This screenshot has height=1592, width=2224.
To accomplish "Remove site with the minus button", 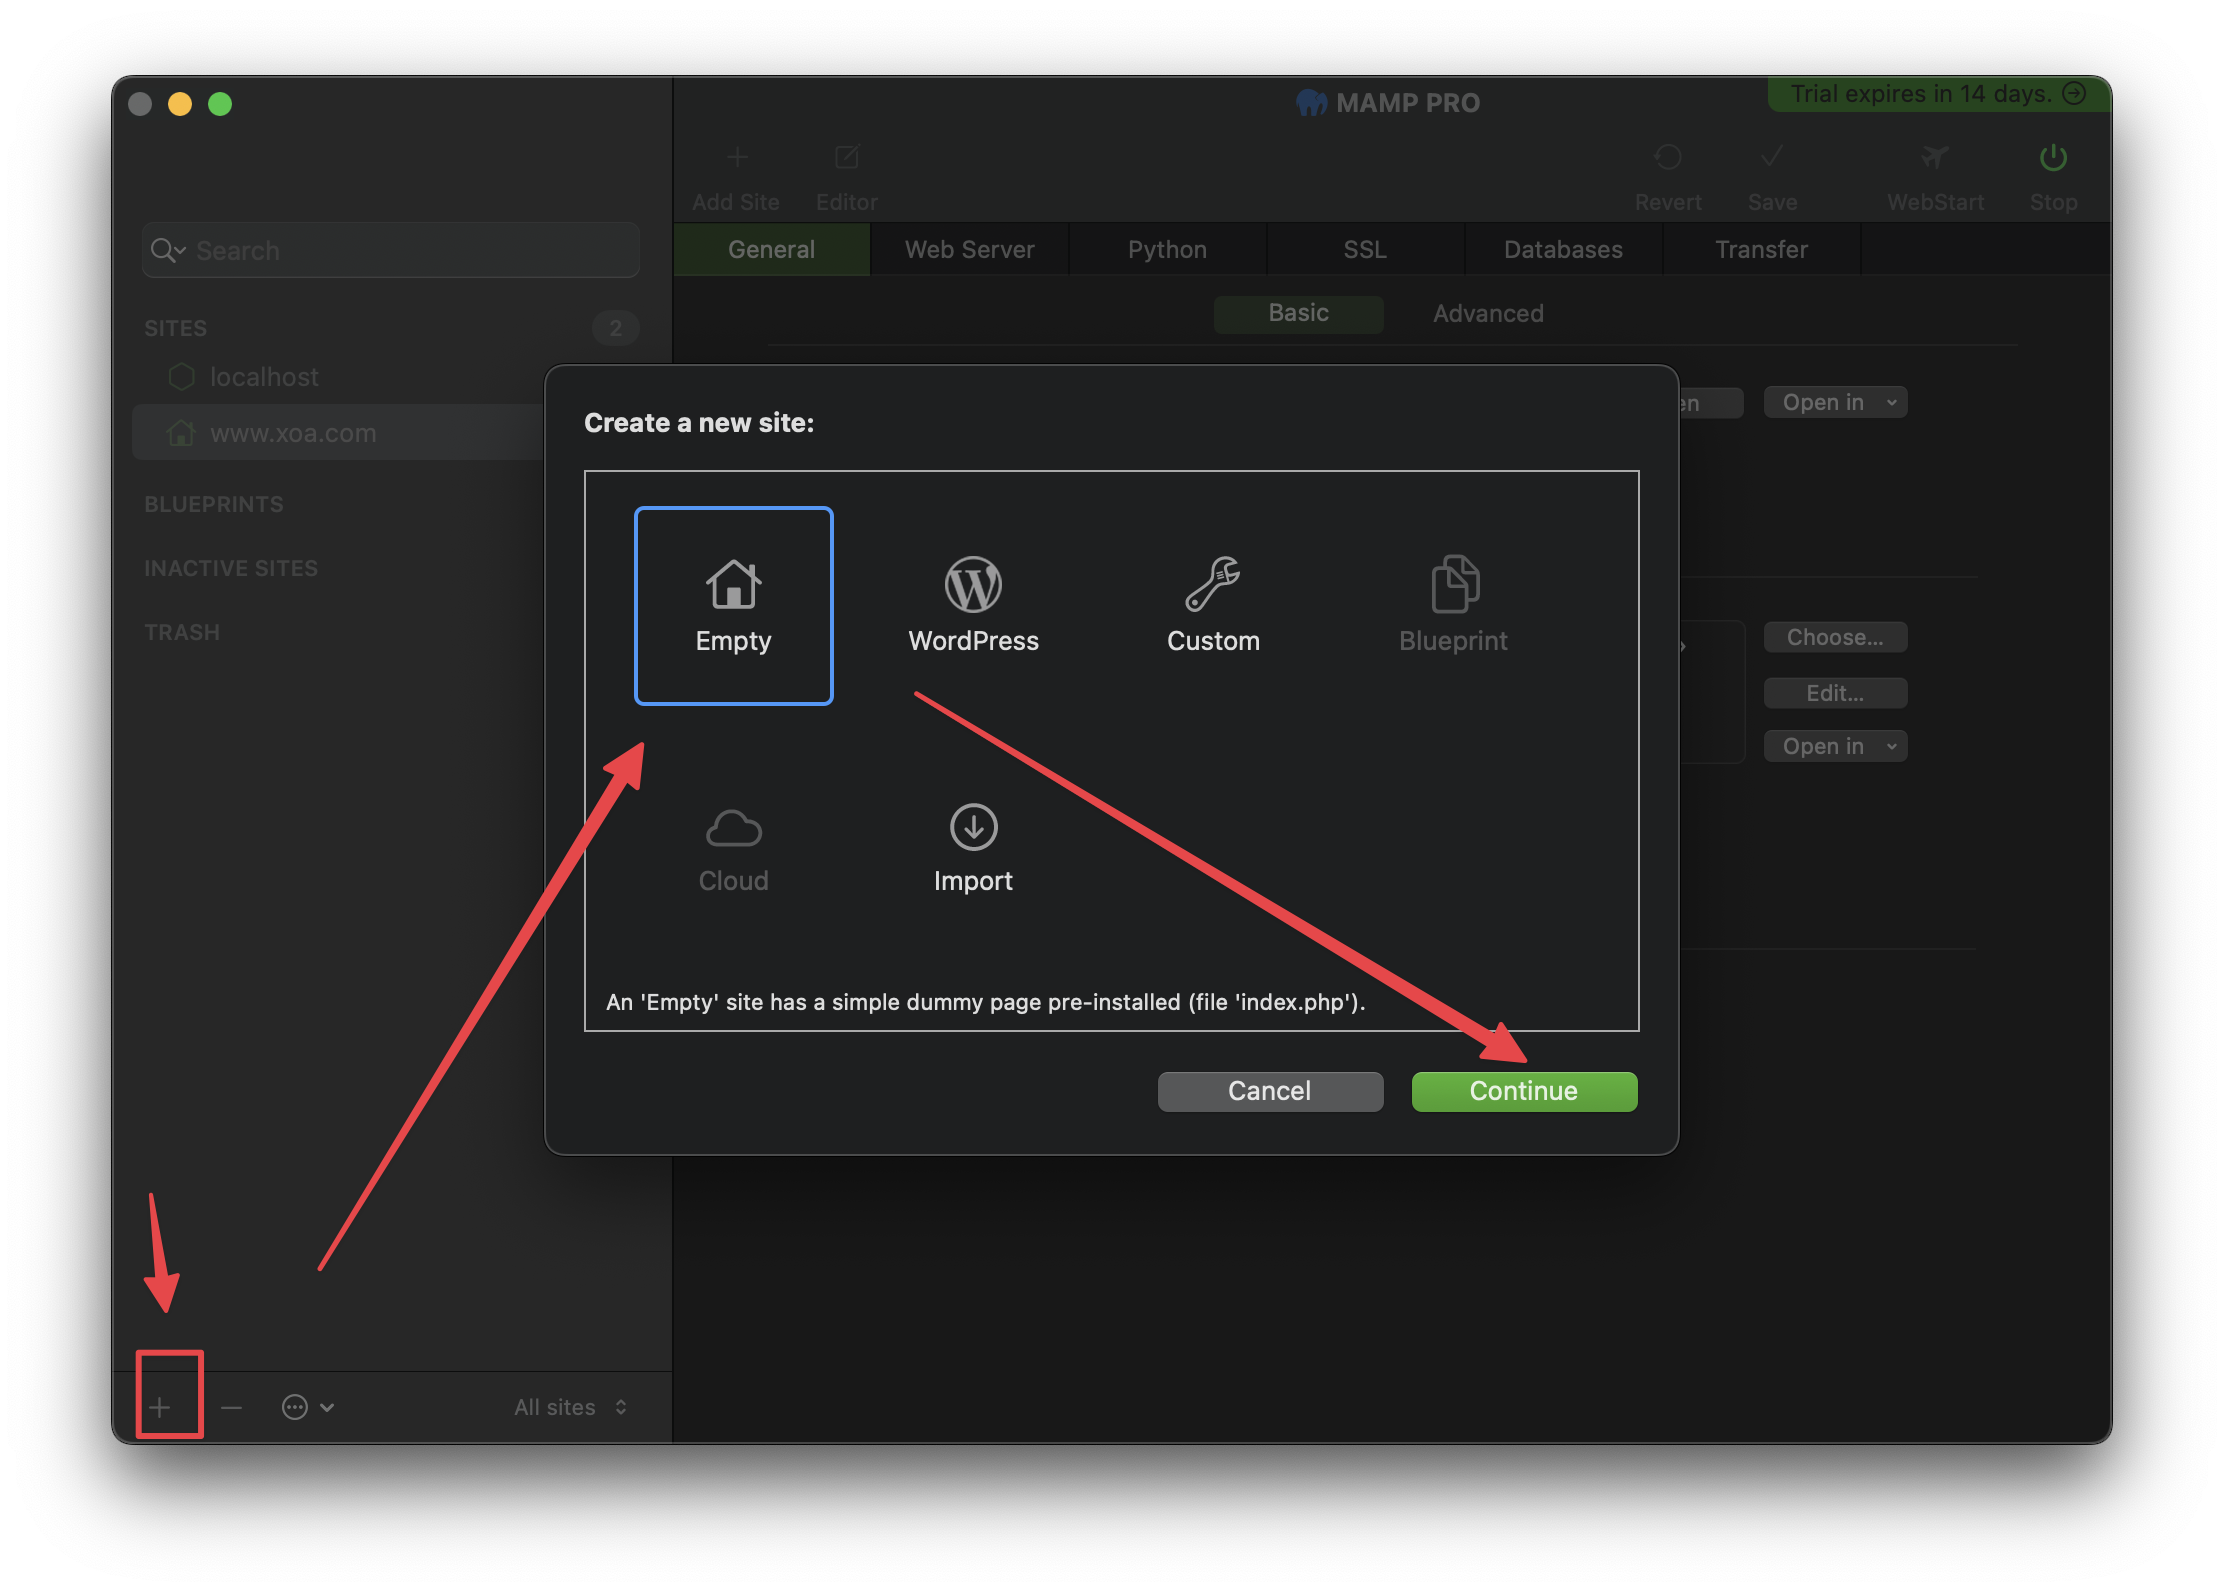I will pyautogui.click(x=231, y=1407).
